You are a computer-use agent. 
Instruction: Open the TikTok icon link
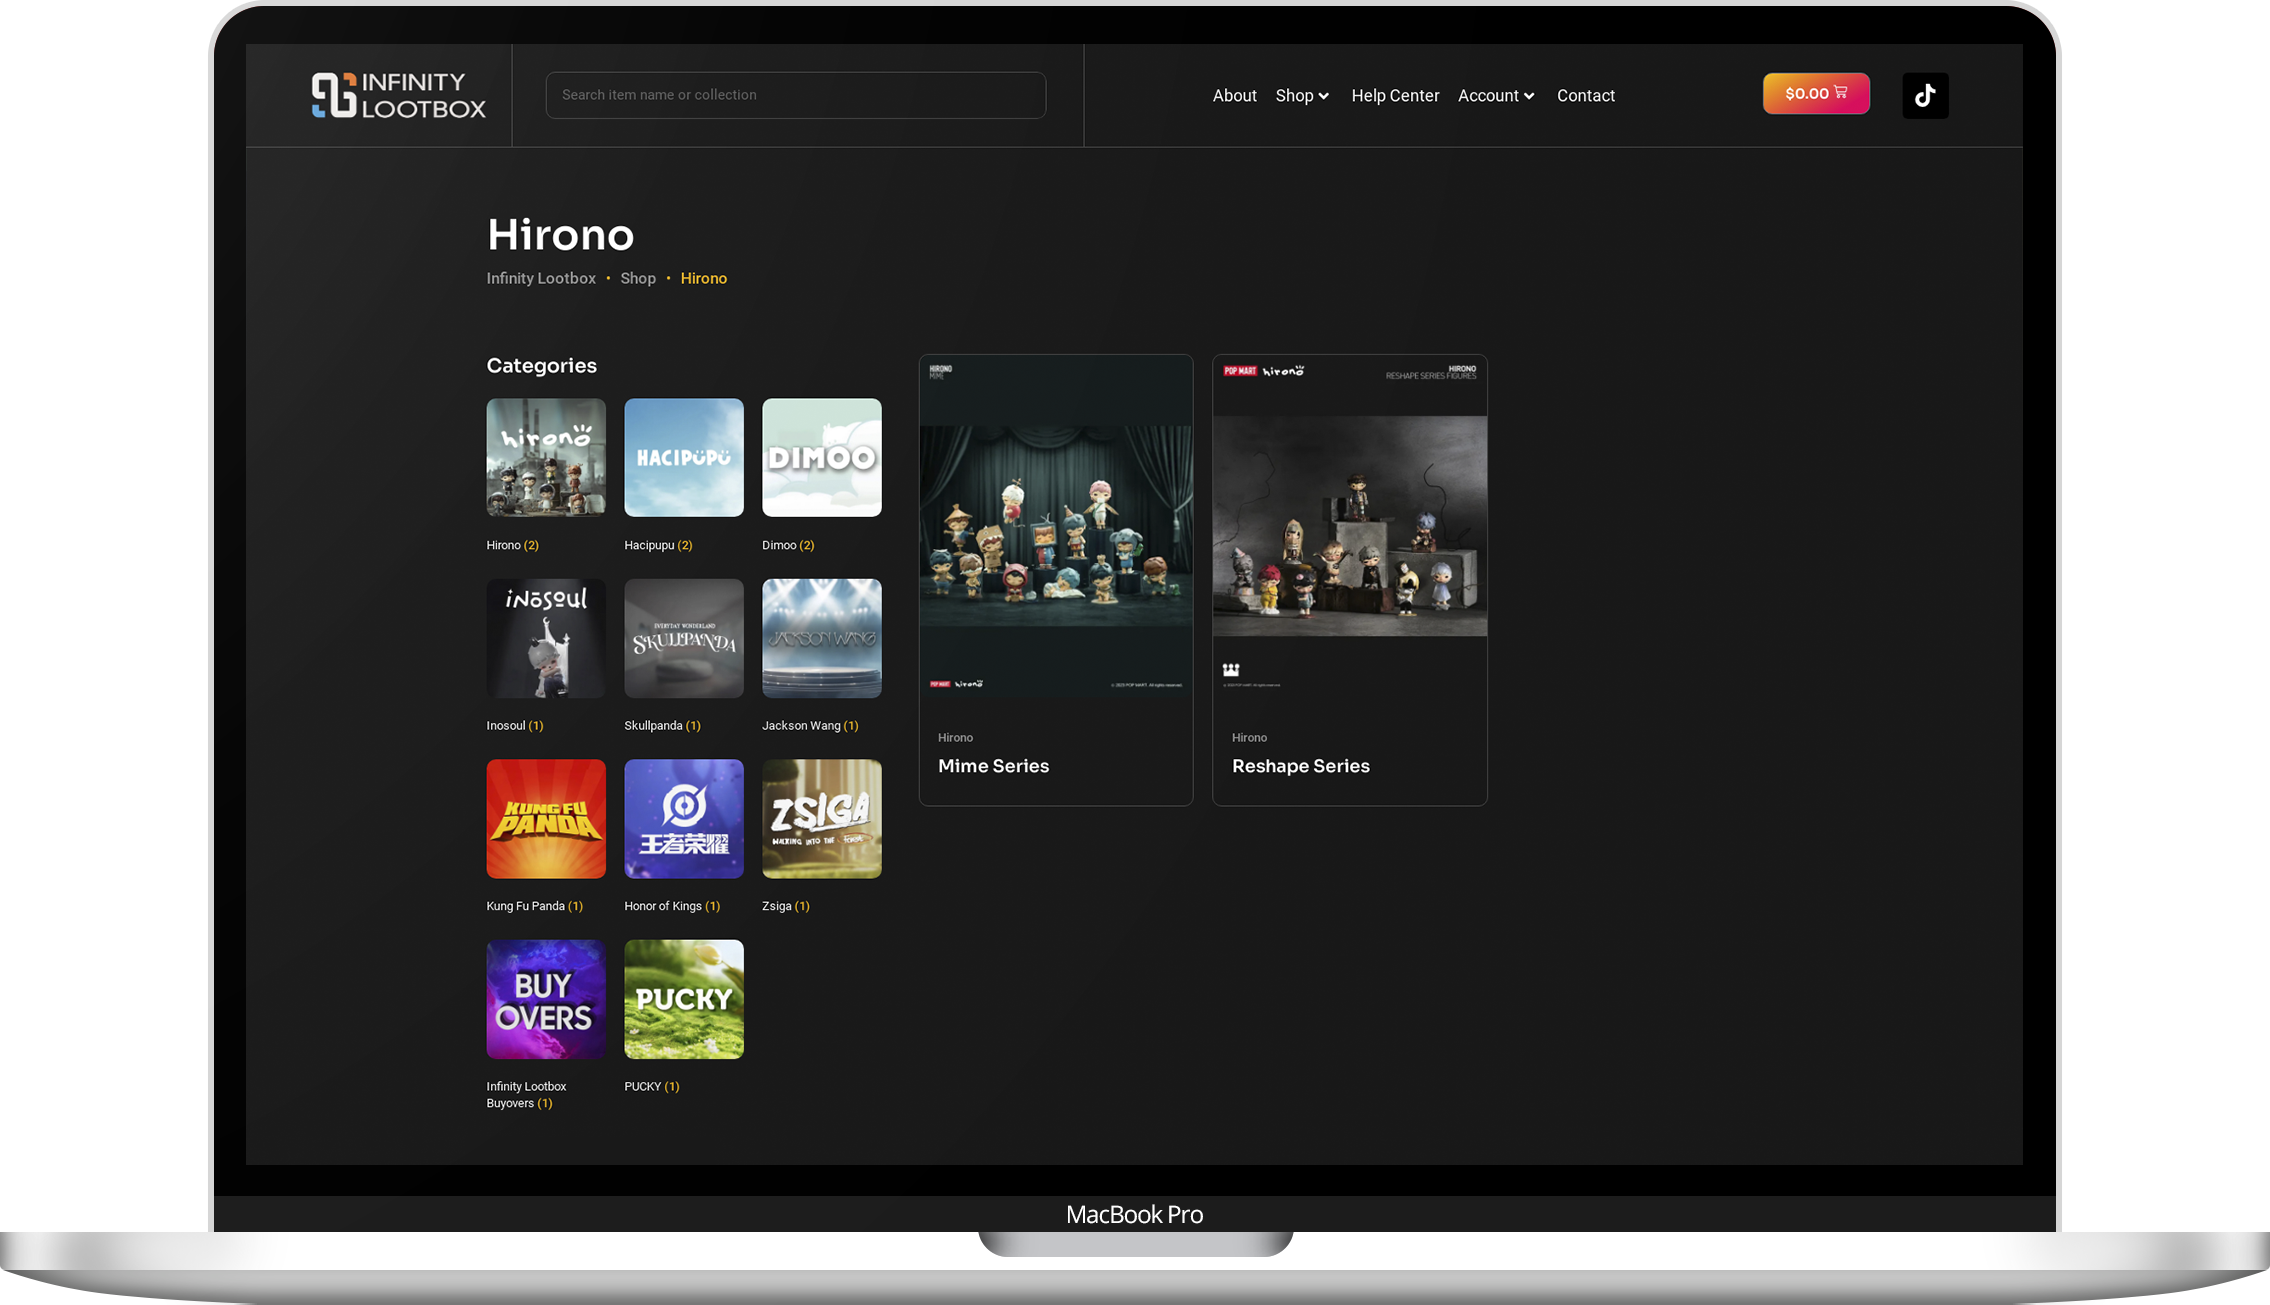pos(1925,96)
